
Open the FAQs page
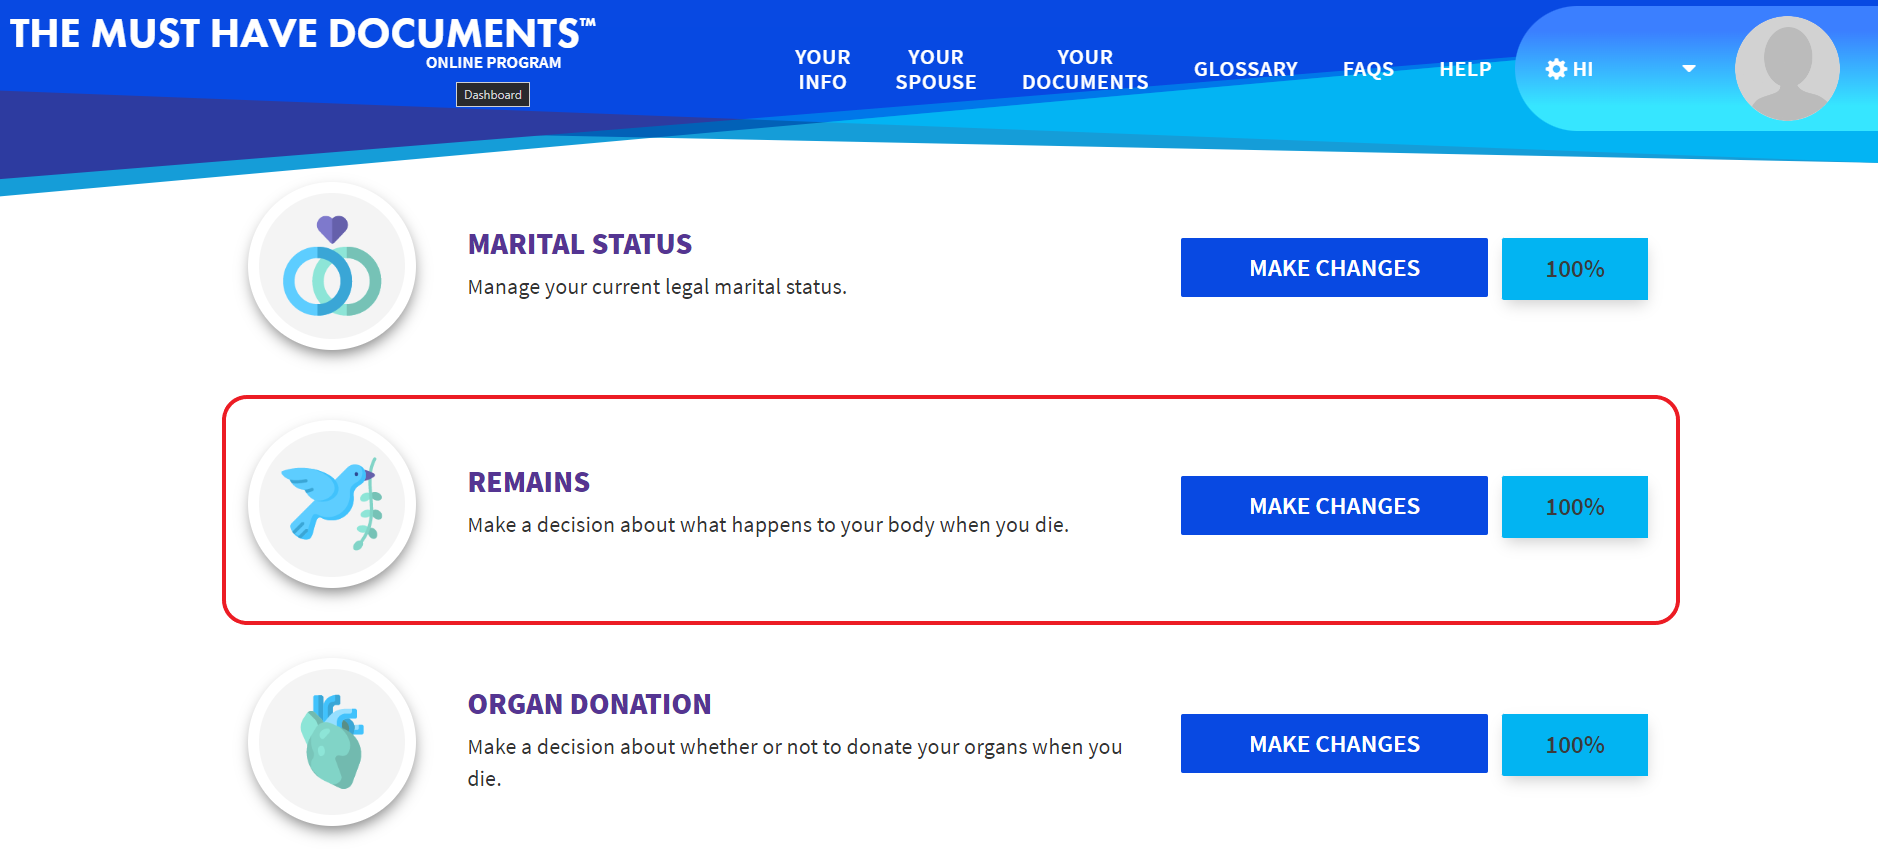pyautogui.click(x=1367, y=69)
